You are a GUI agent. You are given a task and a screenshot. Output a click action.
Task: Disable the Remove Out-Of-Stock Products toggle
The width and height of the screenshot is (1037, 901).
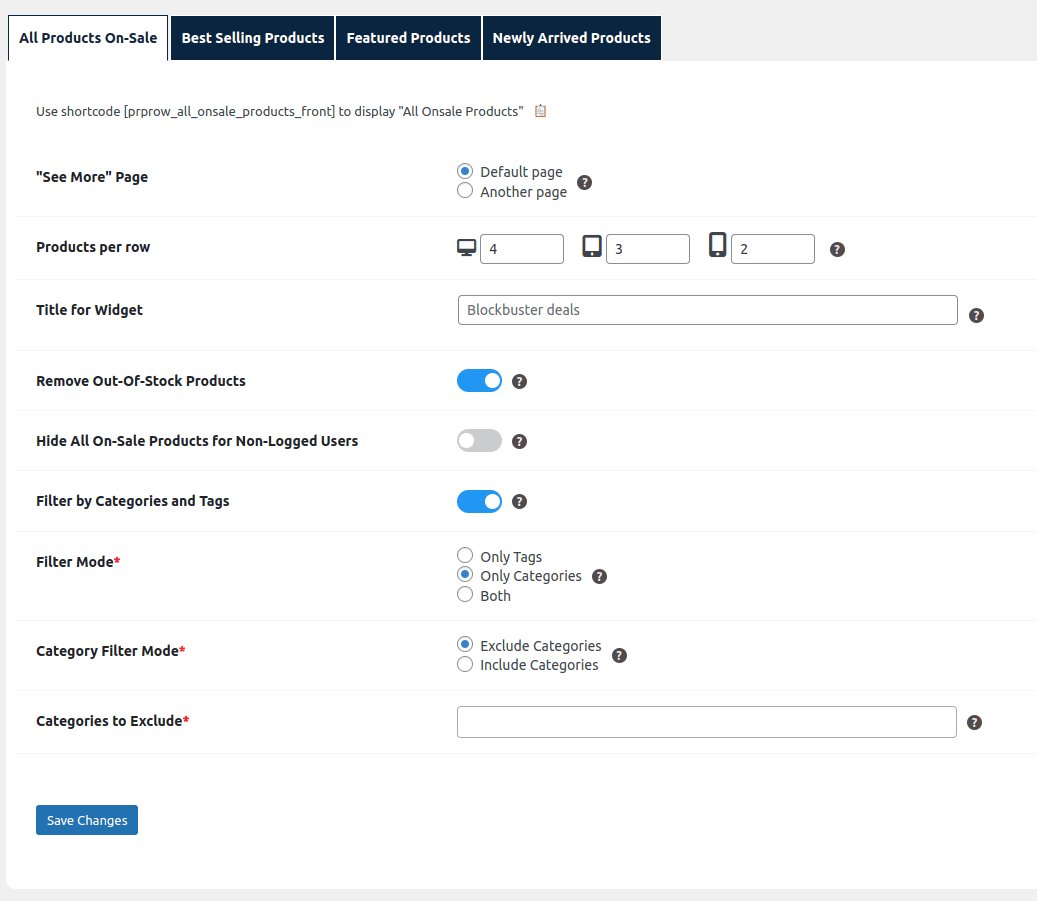(x=479, y=380)
